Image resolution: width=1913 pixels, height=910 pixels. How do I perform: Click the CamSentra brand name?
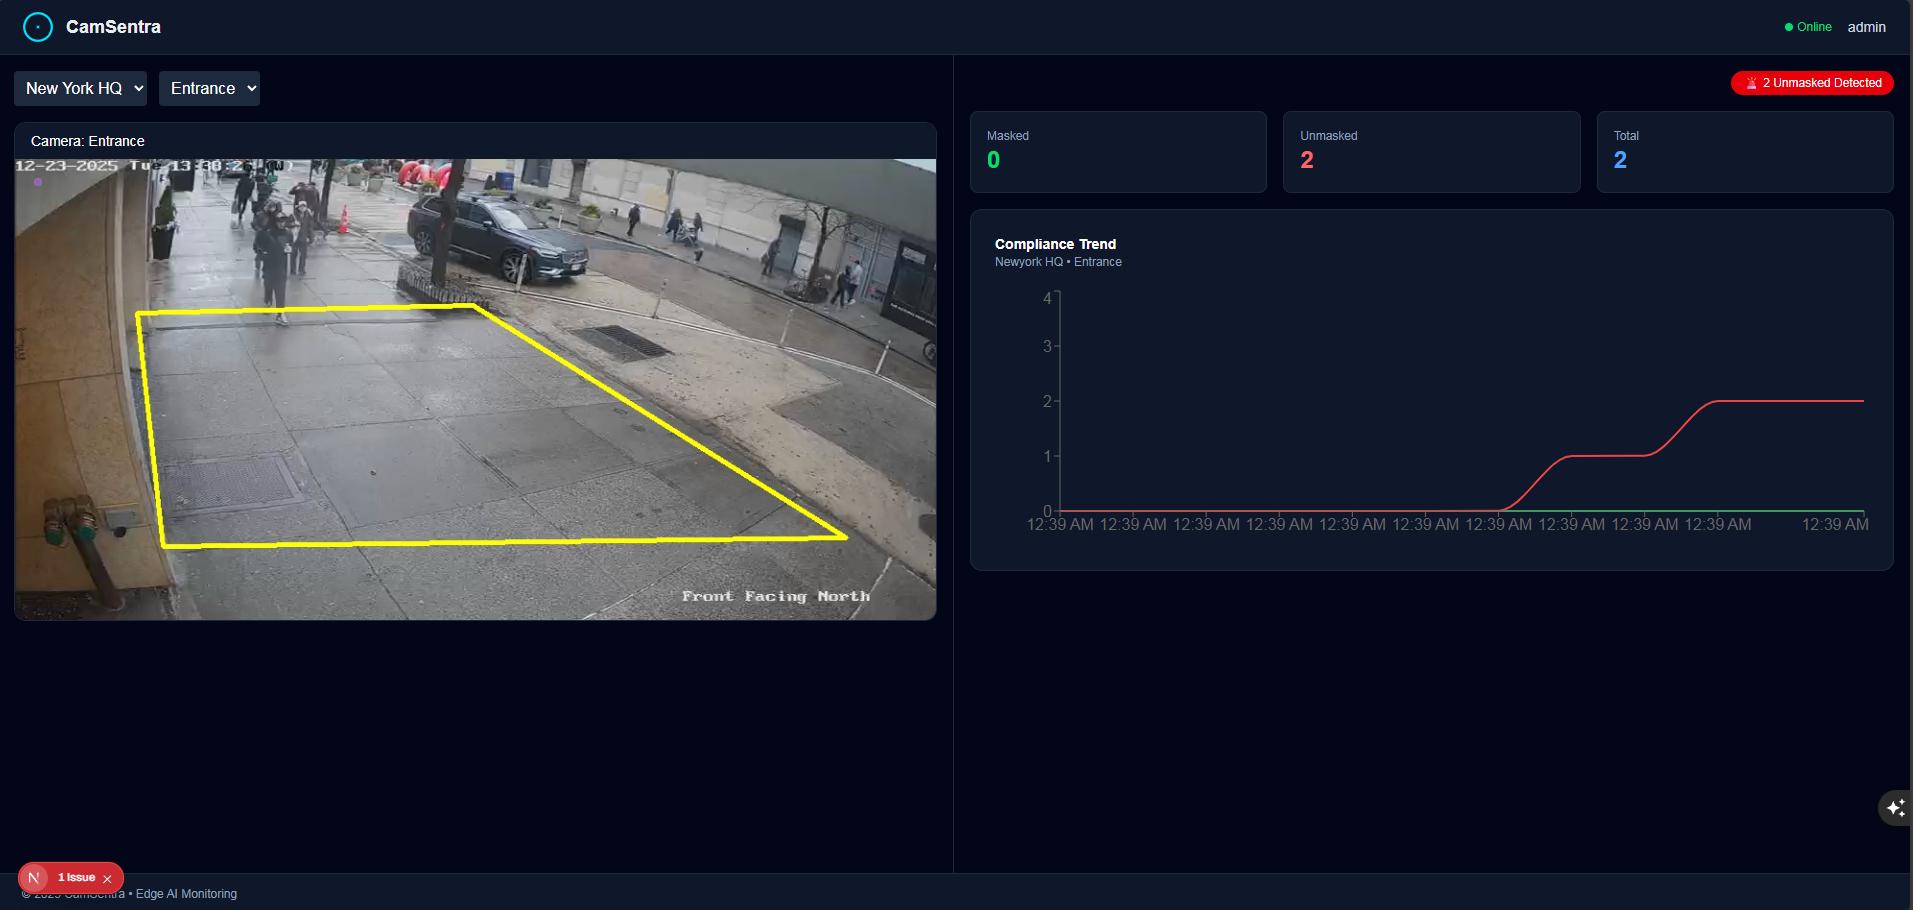click(113, 27)
